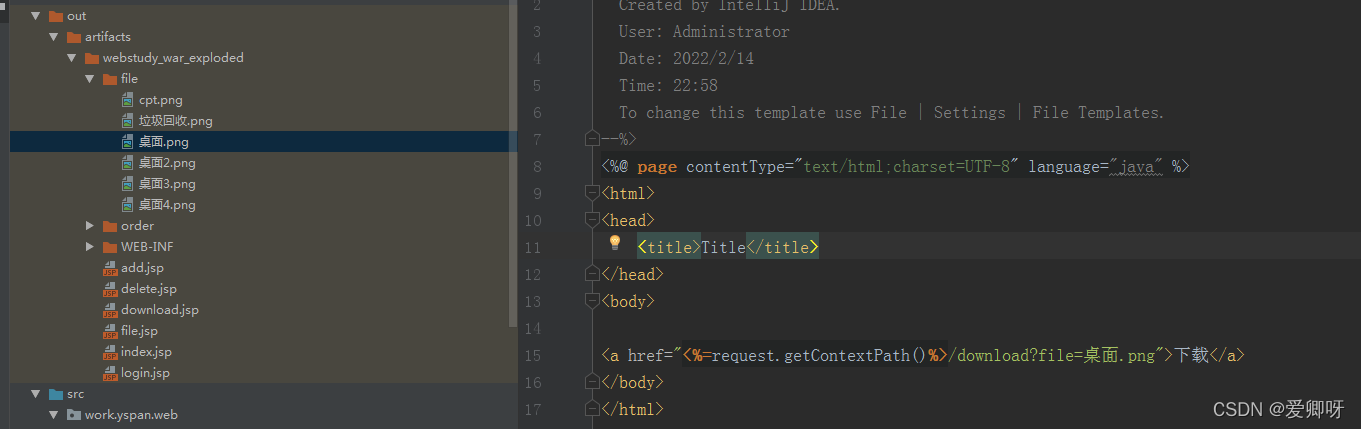
Task: Select 桌面4.png in the project tree
Action: (x=167, y=205)
